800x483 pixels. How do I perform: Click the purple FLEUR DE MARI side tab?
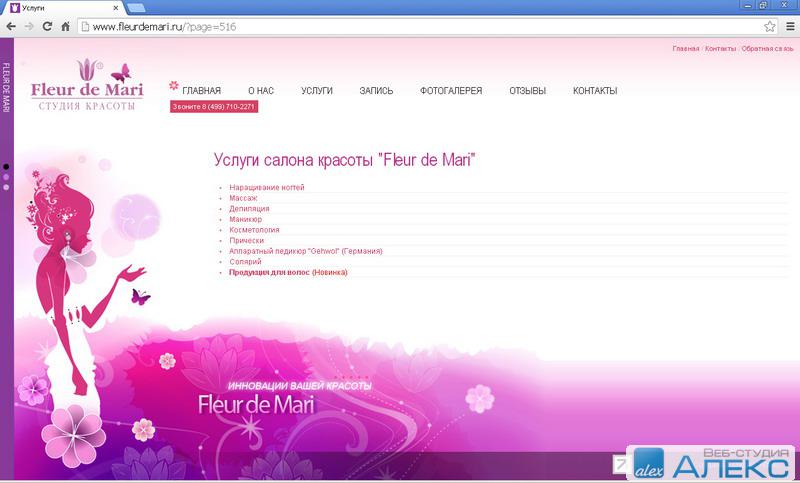(6, 88)
